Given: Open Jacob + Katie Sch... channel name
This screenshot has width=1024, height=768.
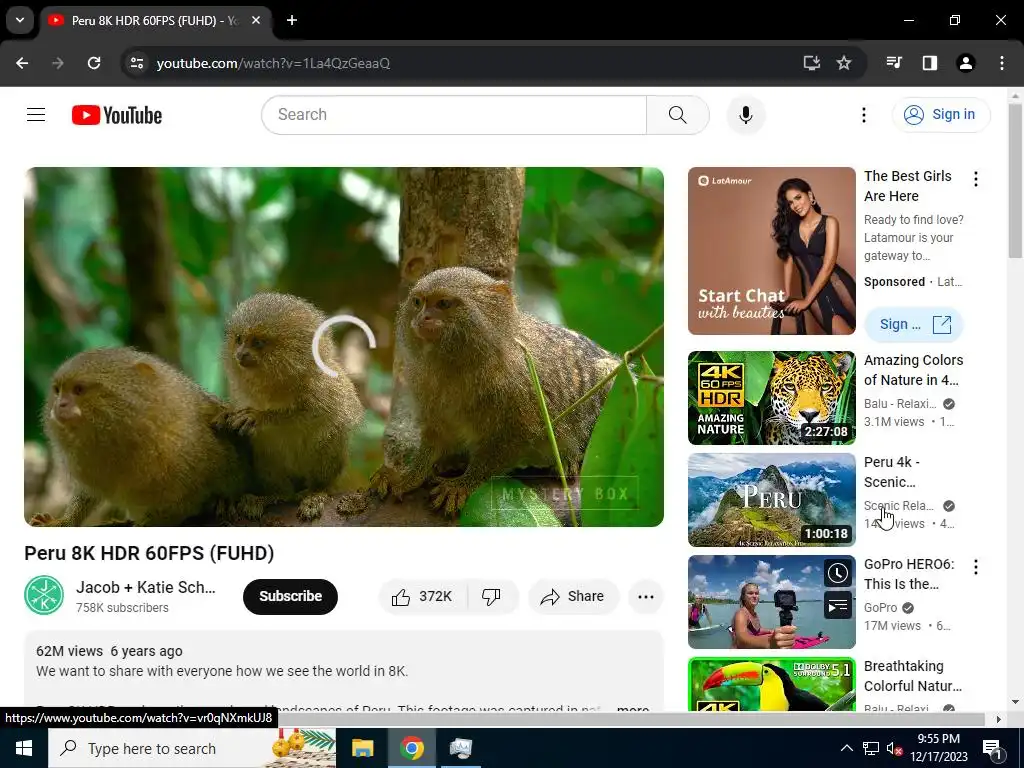Looking at the screenshot, I should (x=146, y=587).
